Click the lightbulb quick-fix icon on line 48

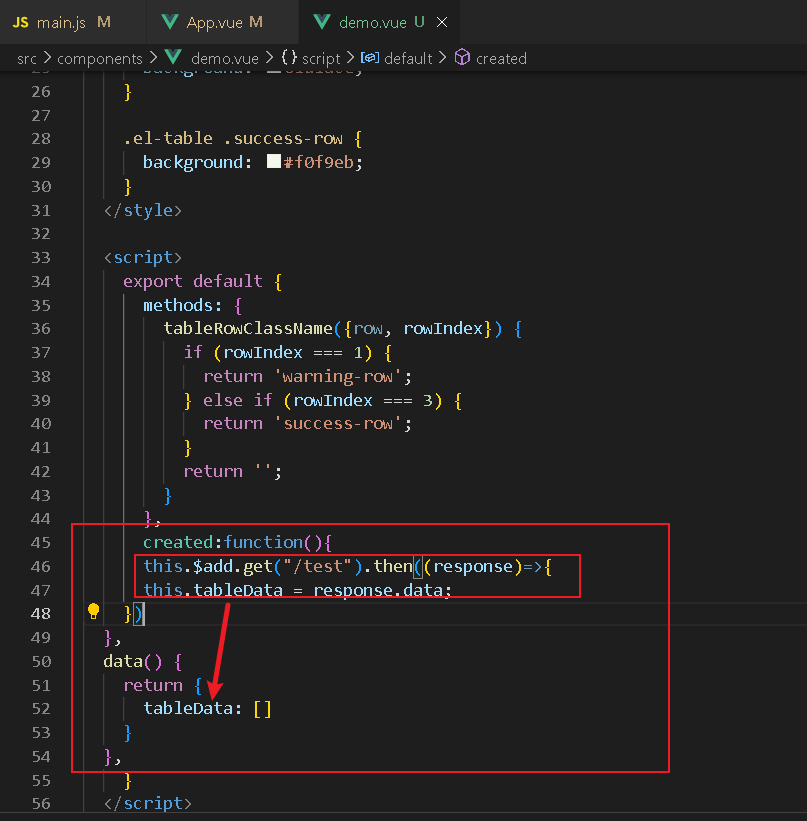click(x=94, y=612)
